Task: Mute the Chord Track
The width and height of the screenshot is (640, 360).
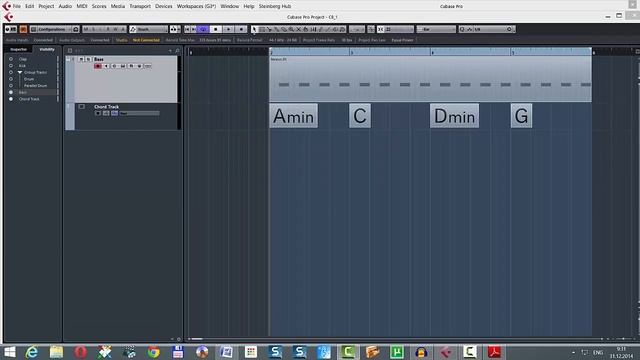Action: 82,107
